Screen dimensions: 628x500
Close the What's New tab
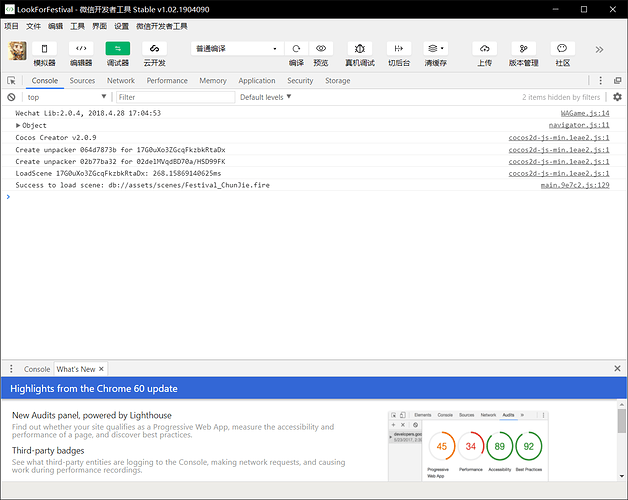tap(101, 369)
